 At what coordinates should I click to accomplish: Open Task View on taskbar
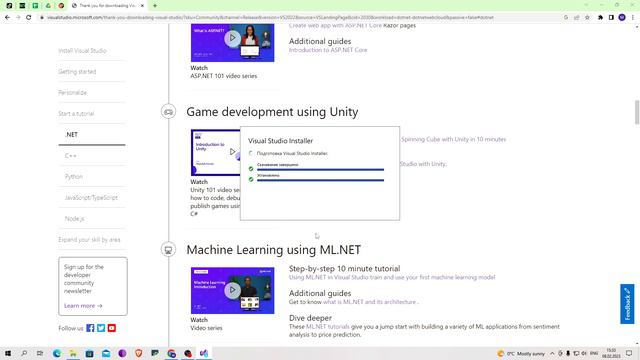(x=40, y=353)
